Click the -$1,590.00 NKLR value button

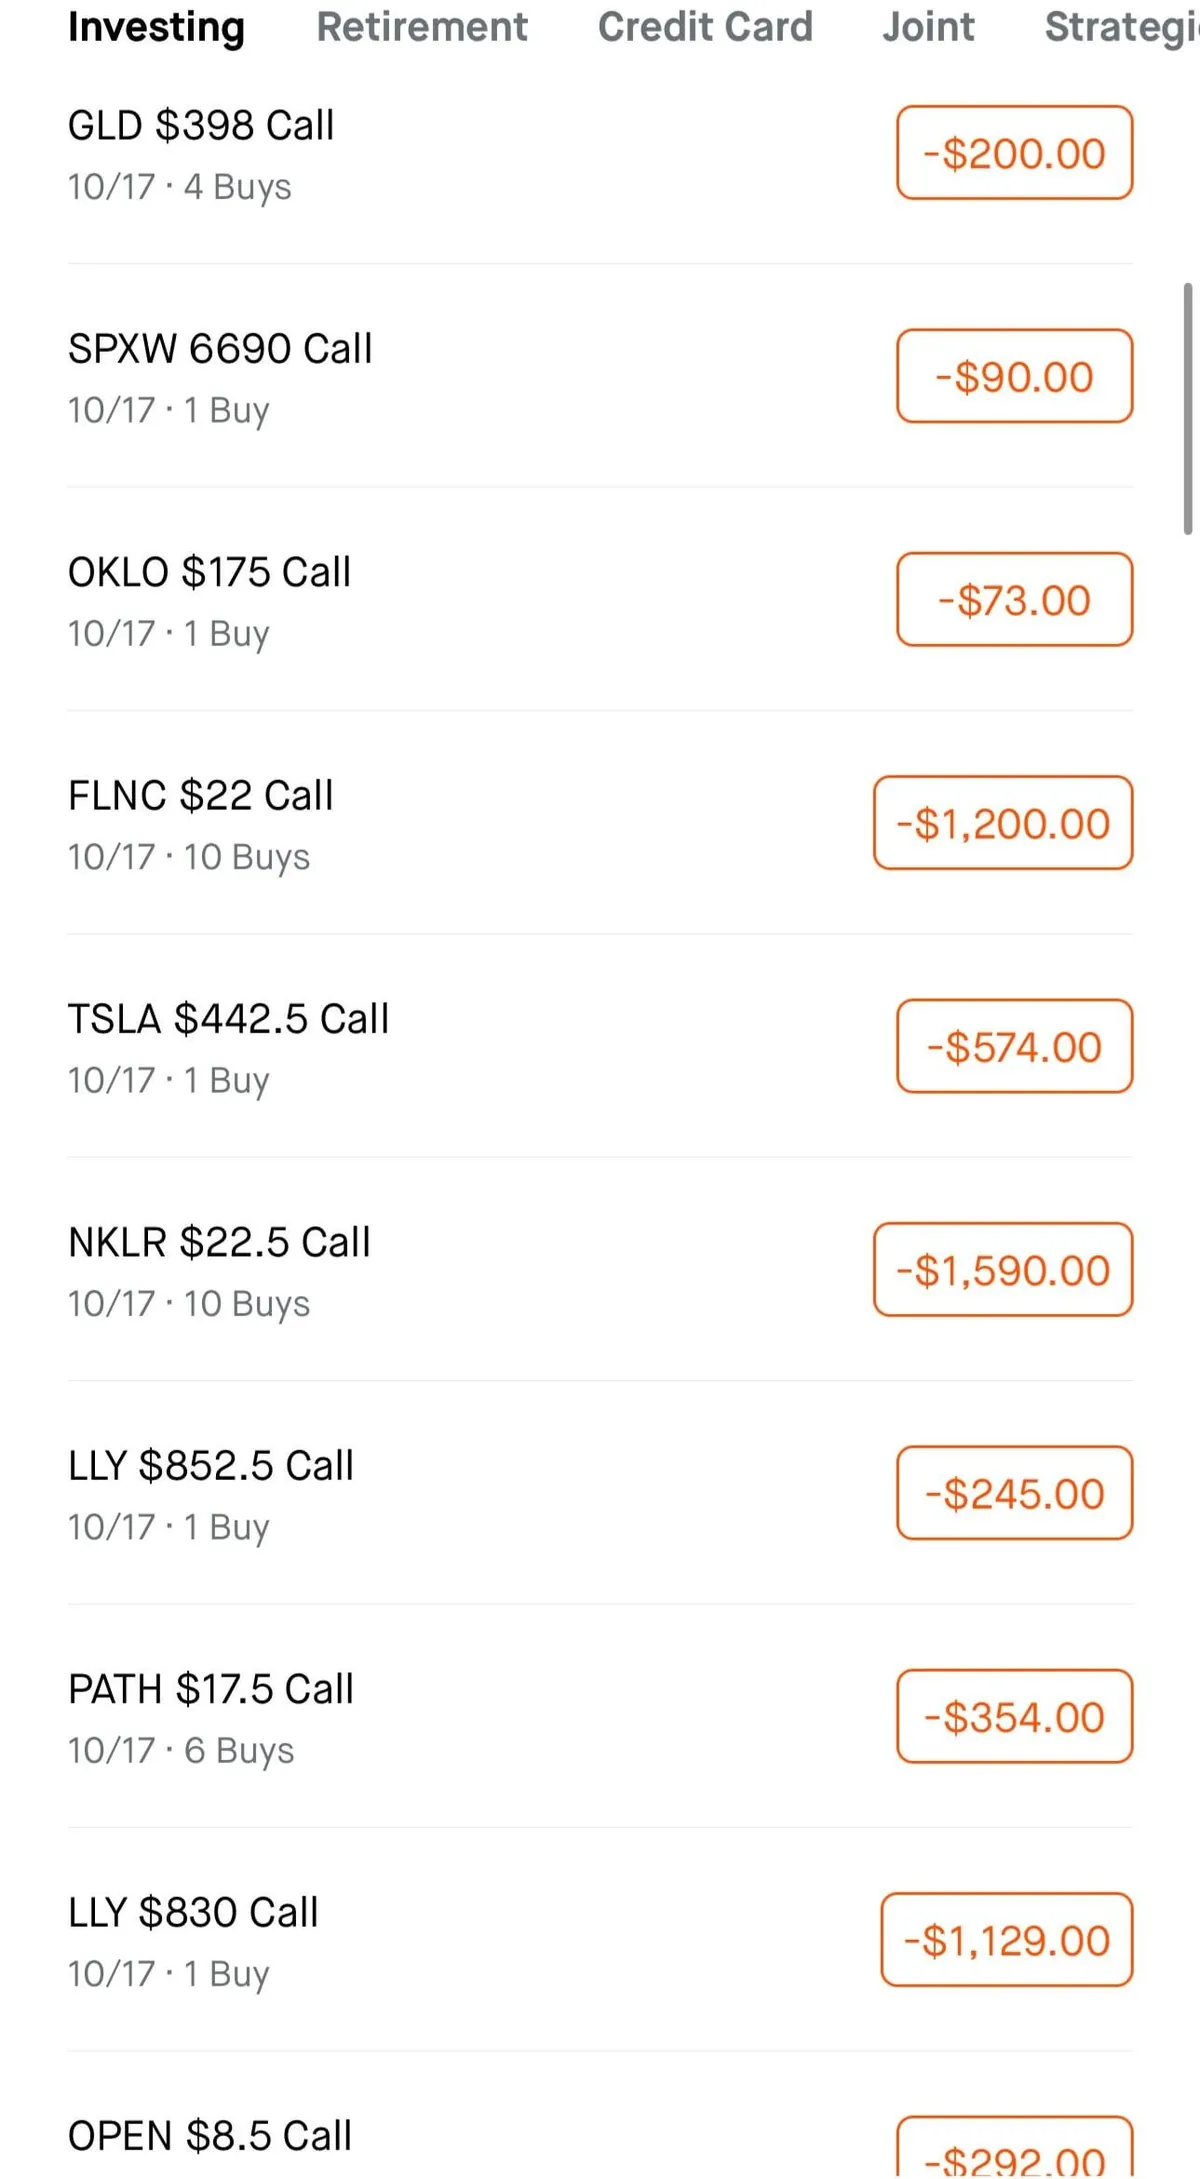[x=1003, y=1269]
